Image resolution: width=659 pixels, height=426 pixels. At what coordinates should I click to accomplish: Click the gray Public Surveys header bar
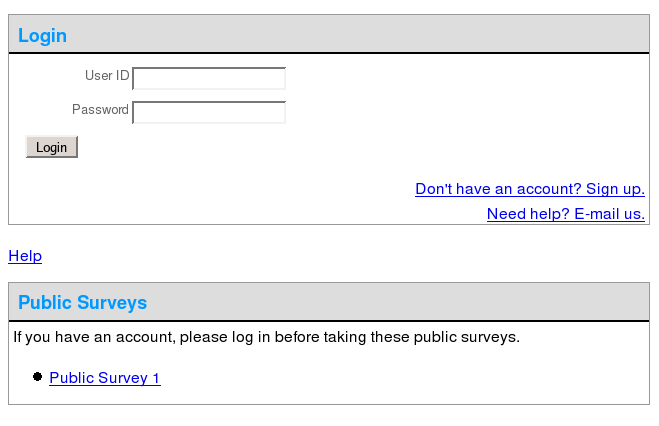tap(329, 302)
